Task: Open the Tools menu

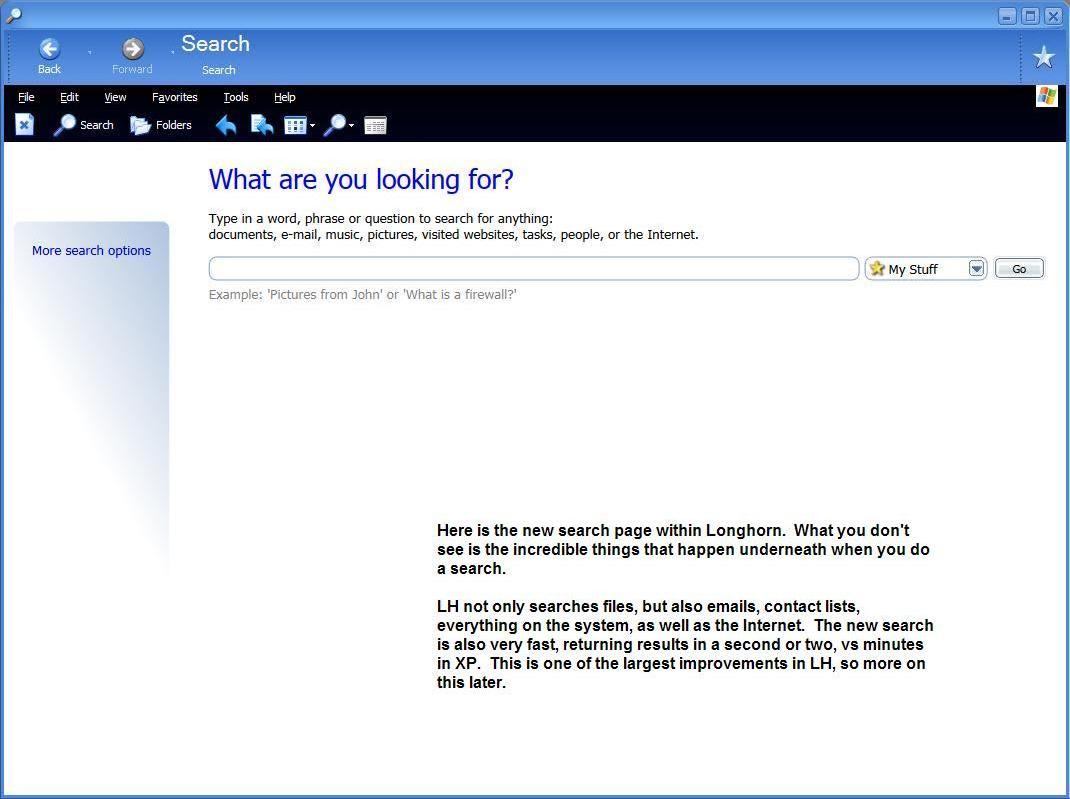Action: [236, 97]
